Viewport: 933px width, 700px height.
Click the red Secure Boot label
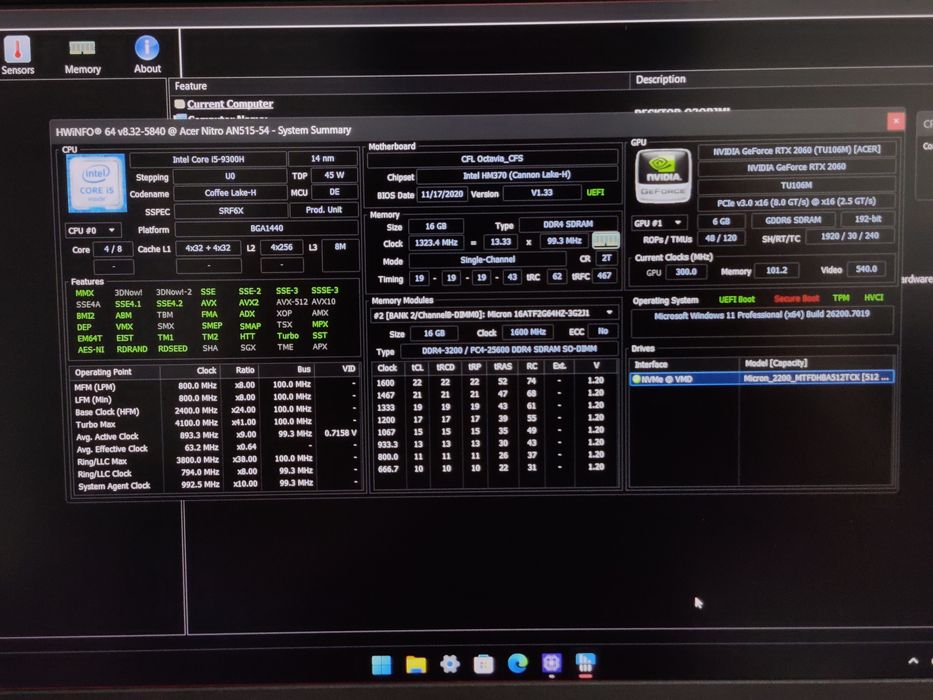pyautogui.click(x=796, y=299)
